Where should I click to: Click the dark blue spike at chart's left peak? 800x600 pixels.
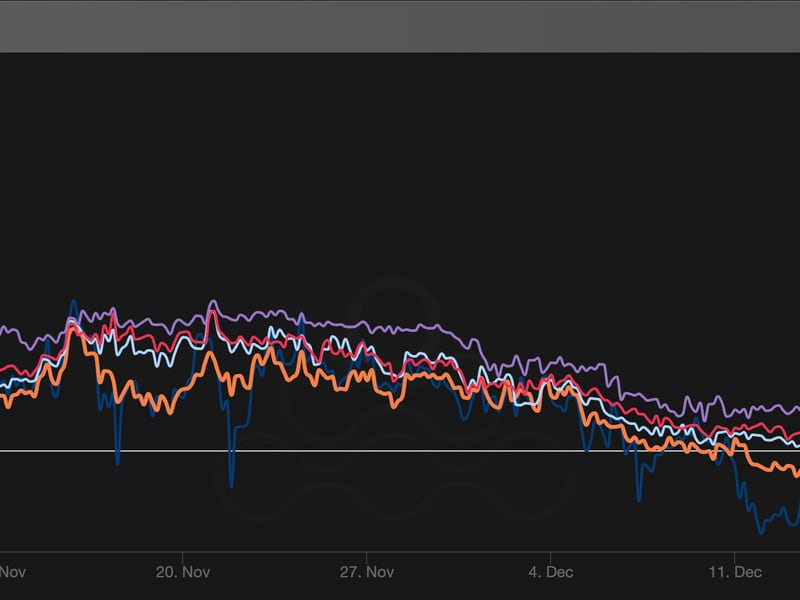tap(73, 301)
